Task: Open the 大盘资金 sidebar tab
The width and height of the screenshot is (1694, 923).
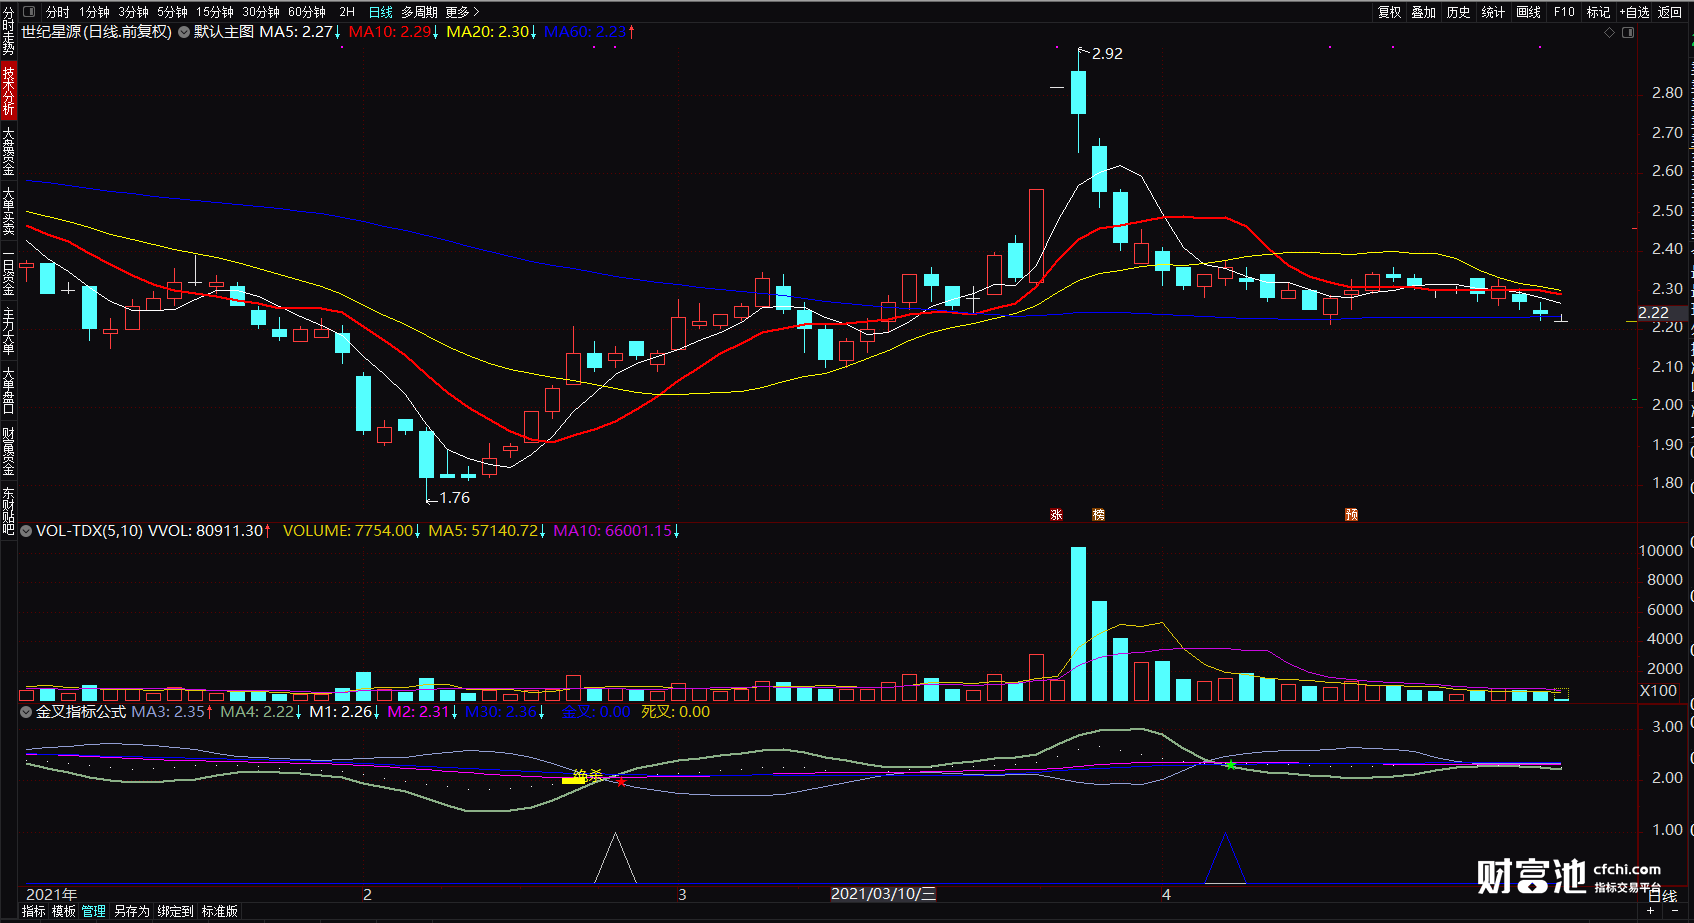Action: point(8,152)
